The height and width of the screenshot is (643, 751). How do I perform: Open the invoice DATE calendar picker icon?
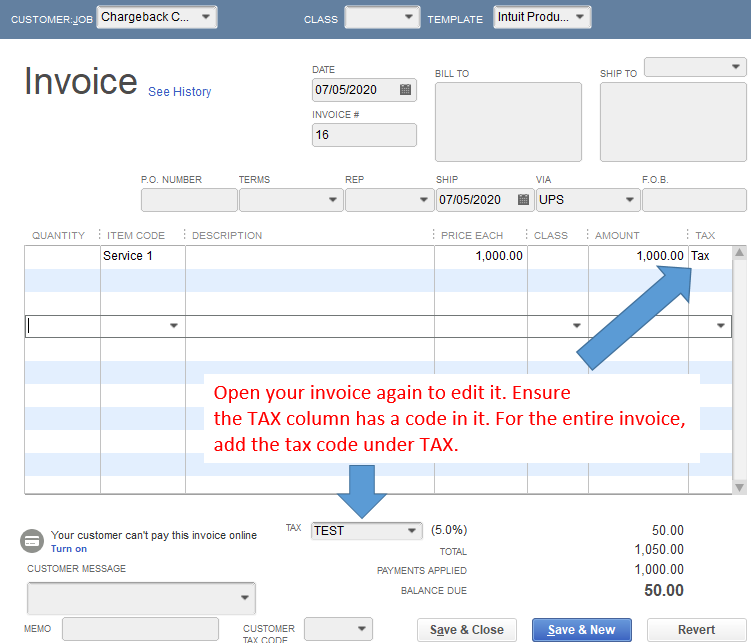(405, 90)
